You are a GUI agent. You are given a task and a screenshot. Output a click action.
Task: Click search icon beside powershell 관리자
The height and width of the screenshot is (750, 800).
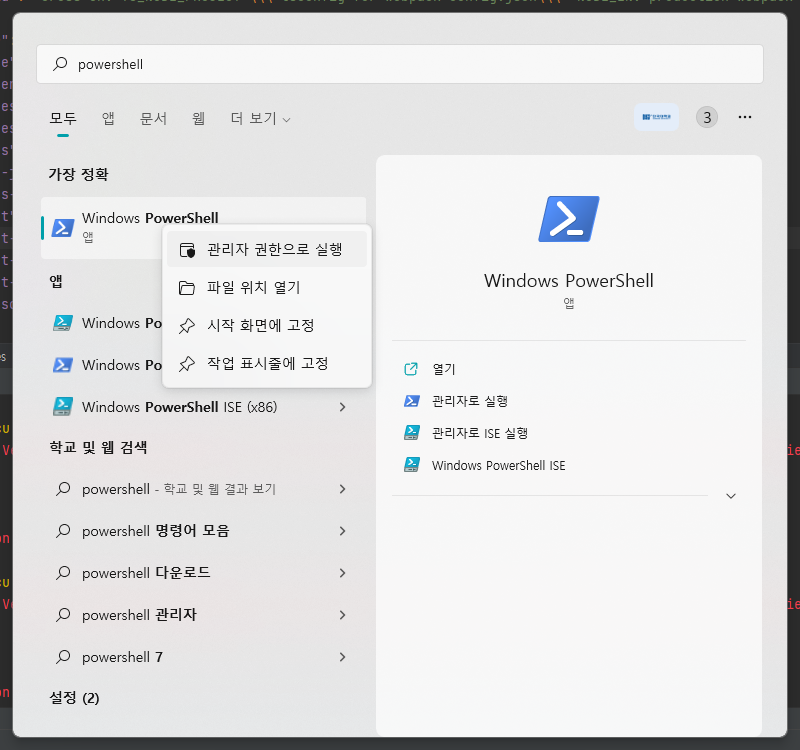point(63,614)
